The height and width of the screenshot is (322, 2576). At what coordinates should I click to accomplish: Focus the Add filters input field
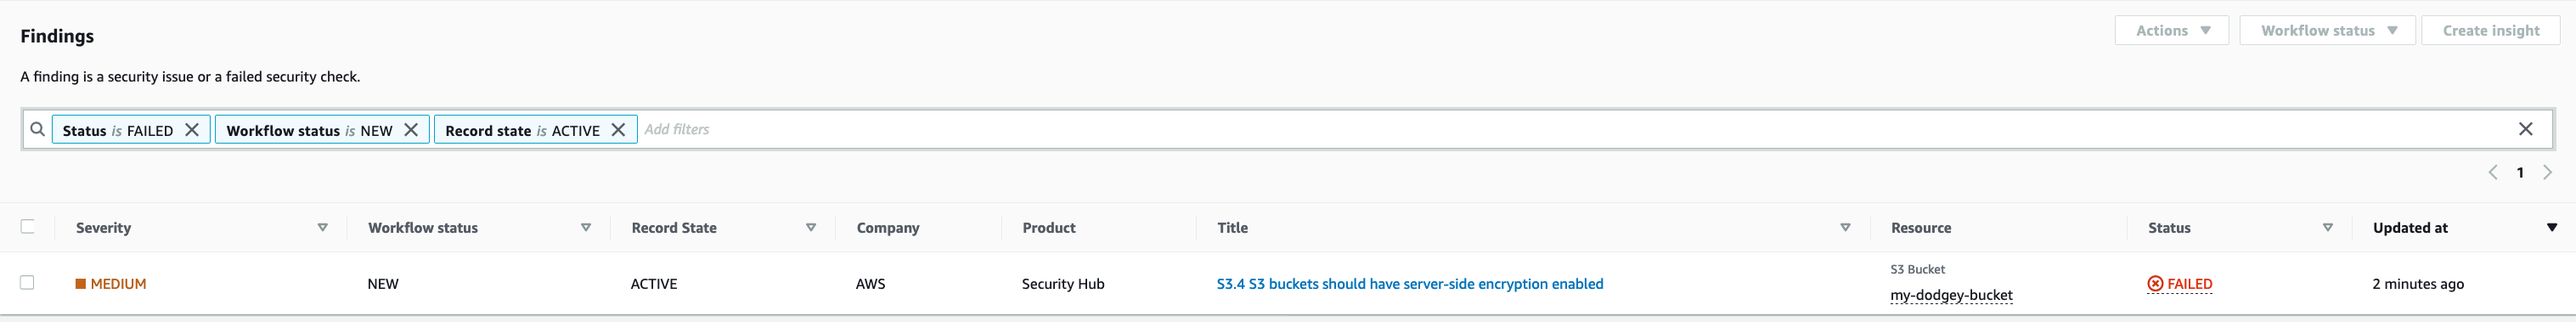pos(1570,129)
